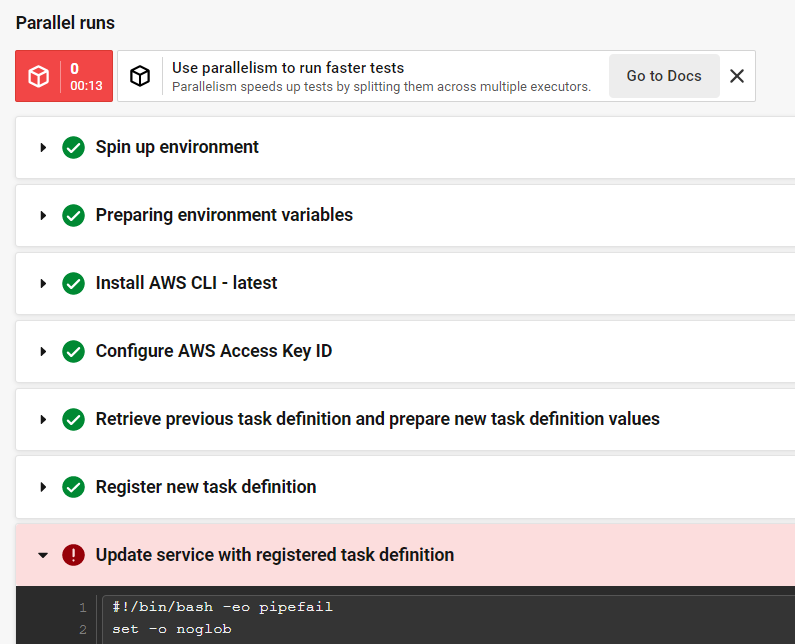Click the bash pipefail line in the code output
Viewport: 795px width, 644px height.
[222, 607]
